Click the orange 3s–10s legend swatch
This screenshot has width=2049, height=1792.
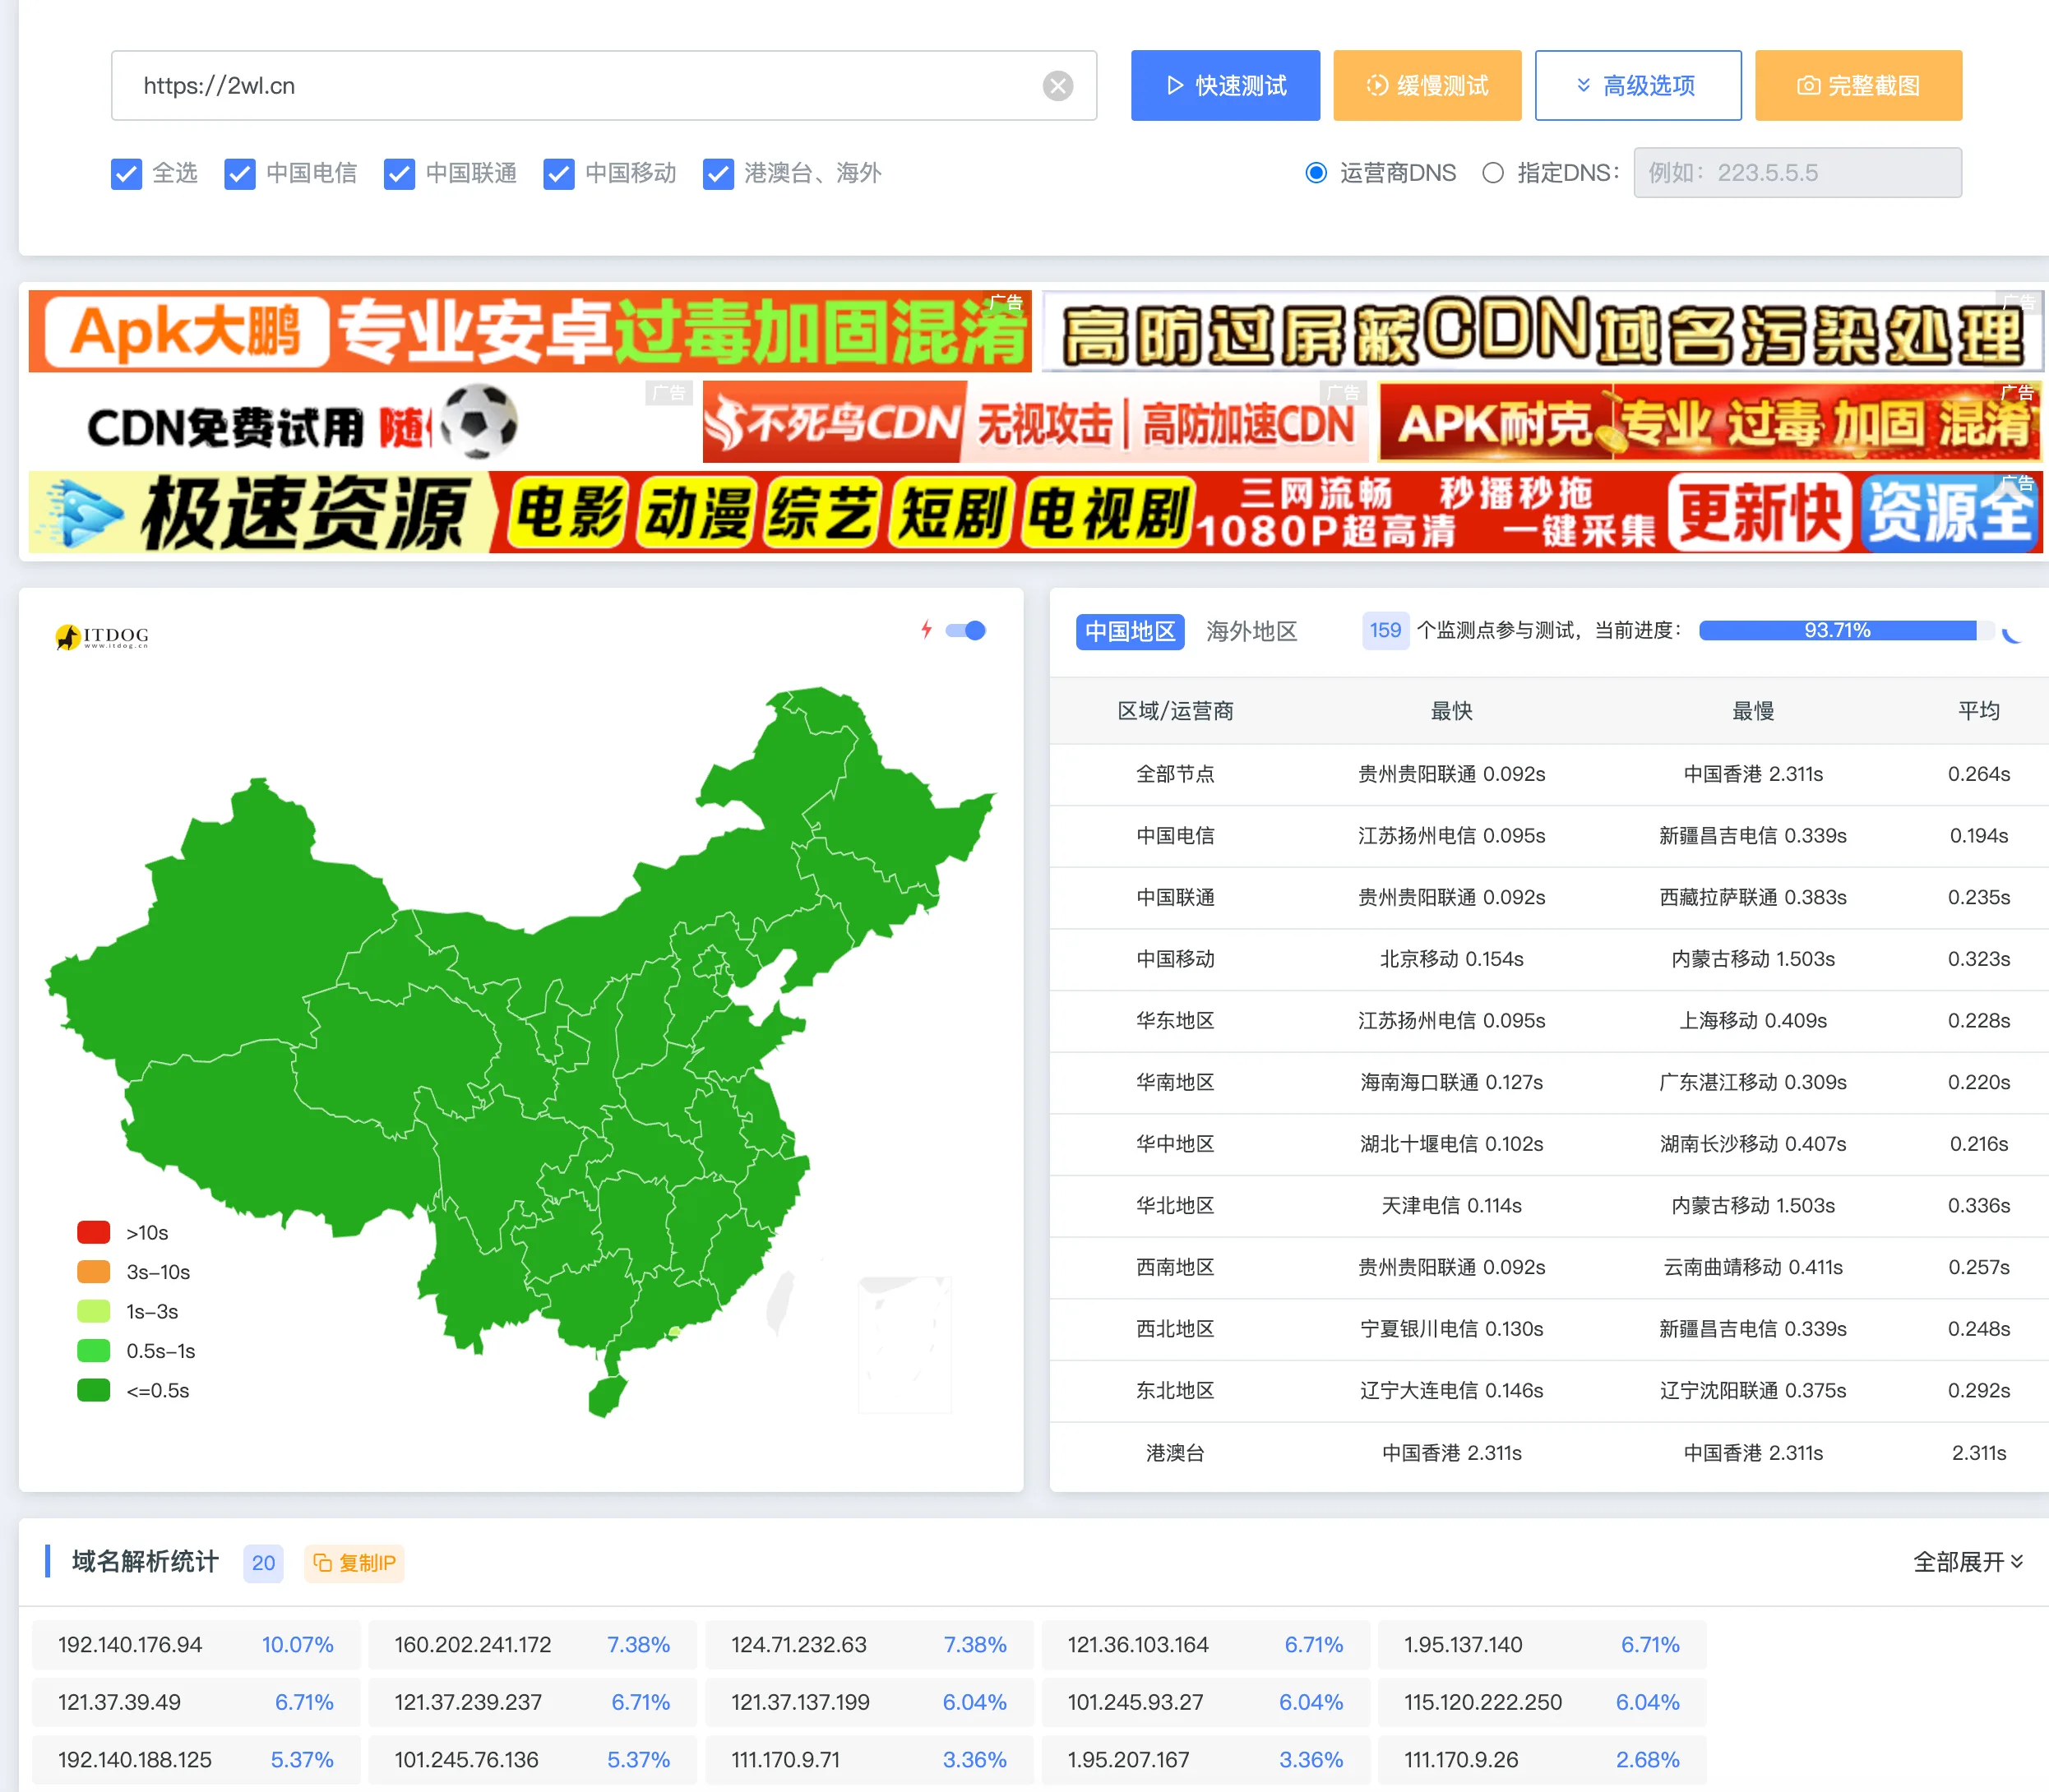coord(93,1271)
